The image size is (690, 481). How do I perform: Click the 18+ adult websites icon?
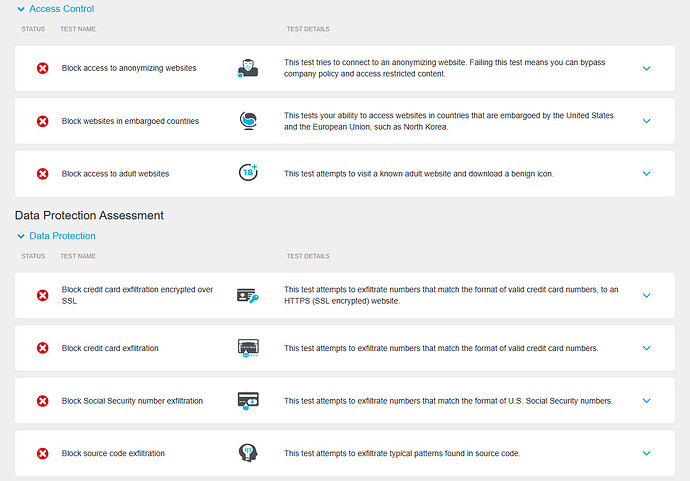click(248, 172)
